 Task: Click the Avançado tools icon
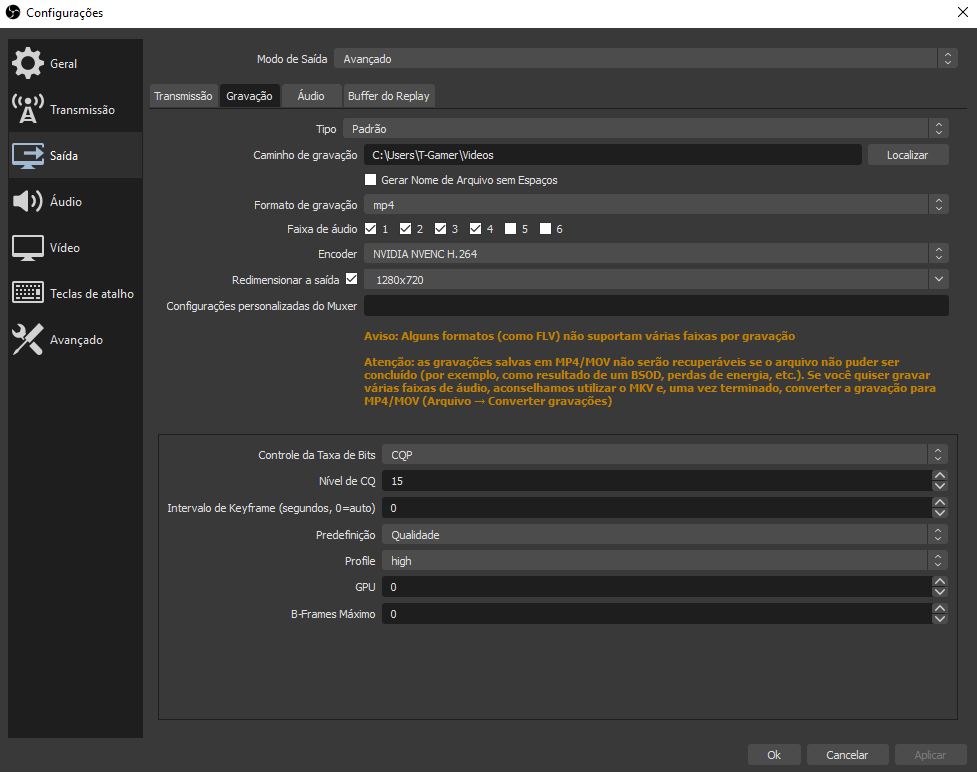coord(28,339)
